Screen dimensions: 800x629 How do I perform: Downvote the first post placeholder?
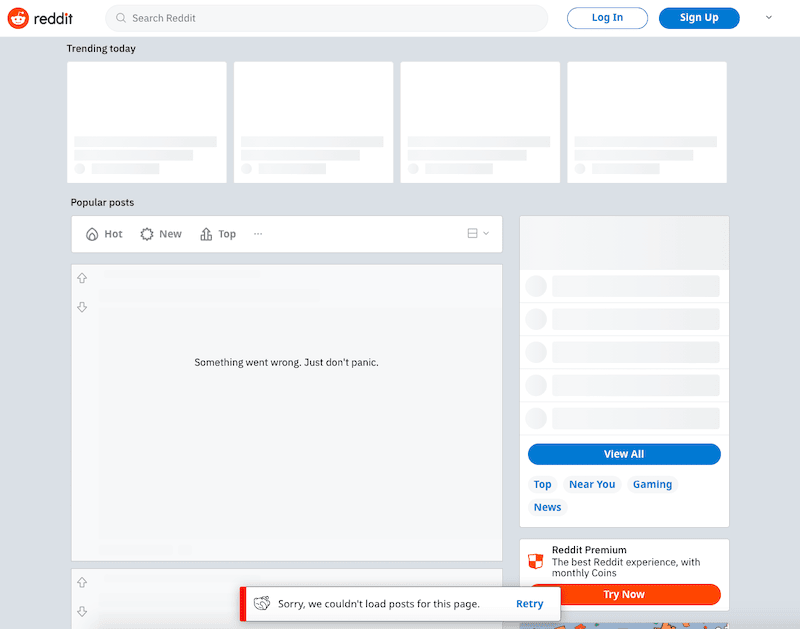(x=82, y=307)
